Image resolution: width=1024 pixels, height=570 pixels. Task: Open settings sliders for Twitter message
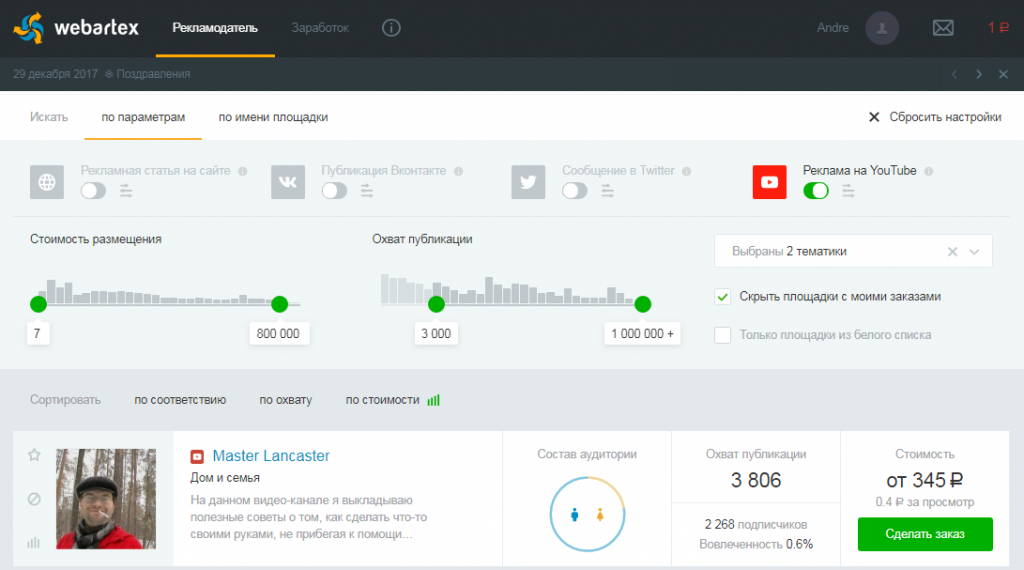coord(607,191)
